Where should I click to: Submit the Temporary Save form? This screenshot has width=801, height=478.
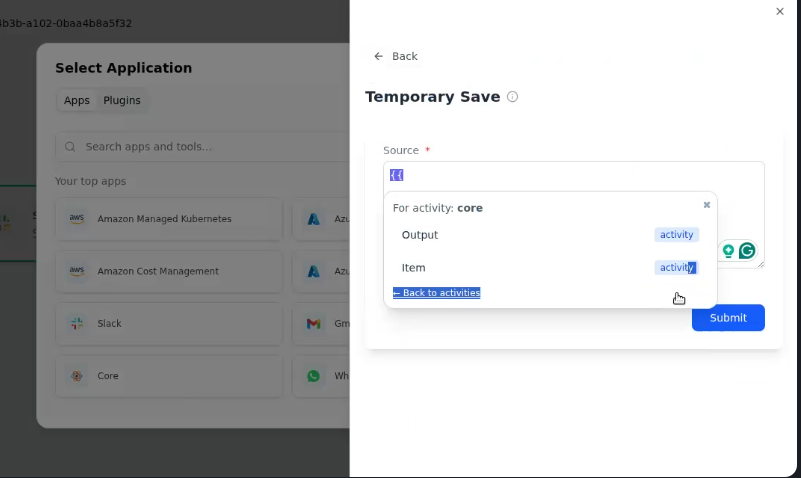[728, 318]
